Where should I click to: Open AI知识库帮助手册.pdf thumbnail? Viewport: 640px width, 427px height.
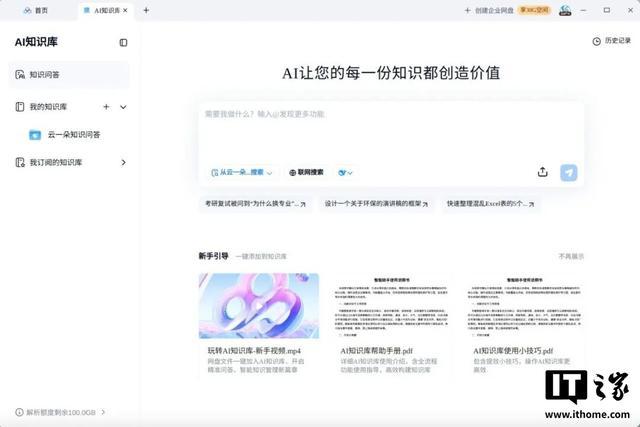[391, 306]
